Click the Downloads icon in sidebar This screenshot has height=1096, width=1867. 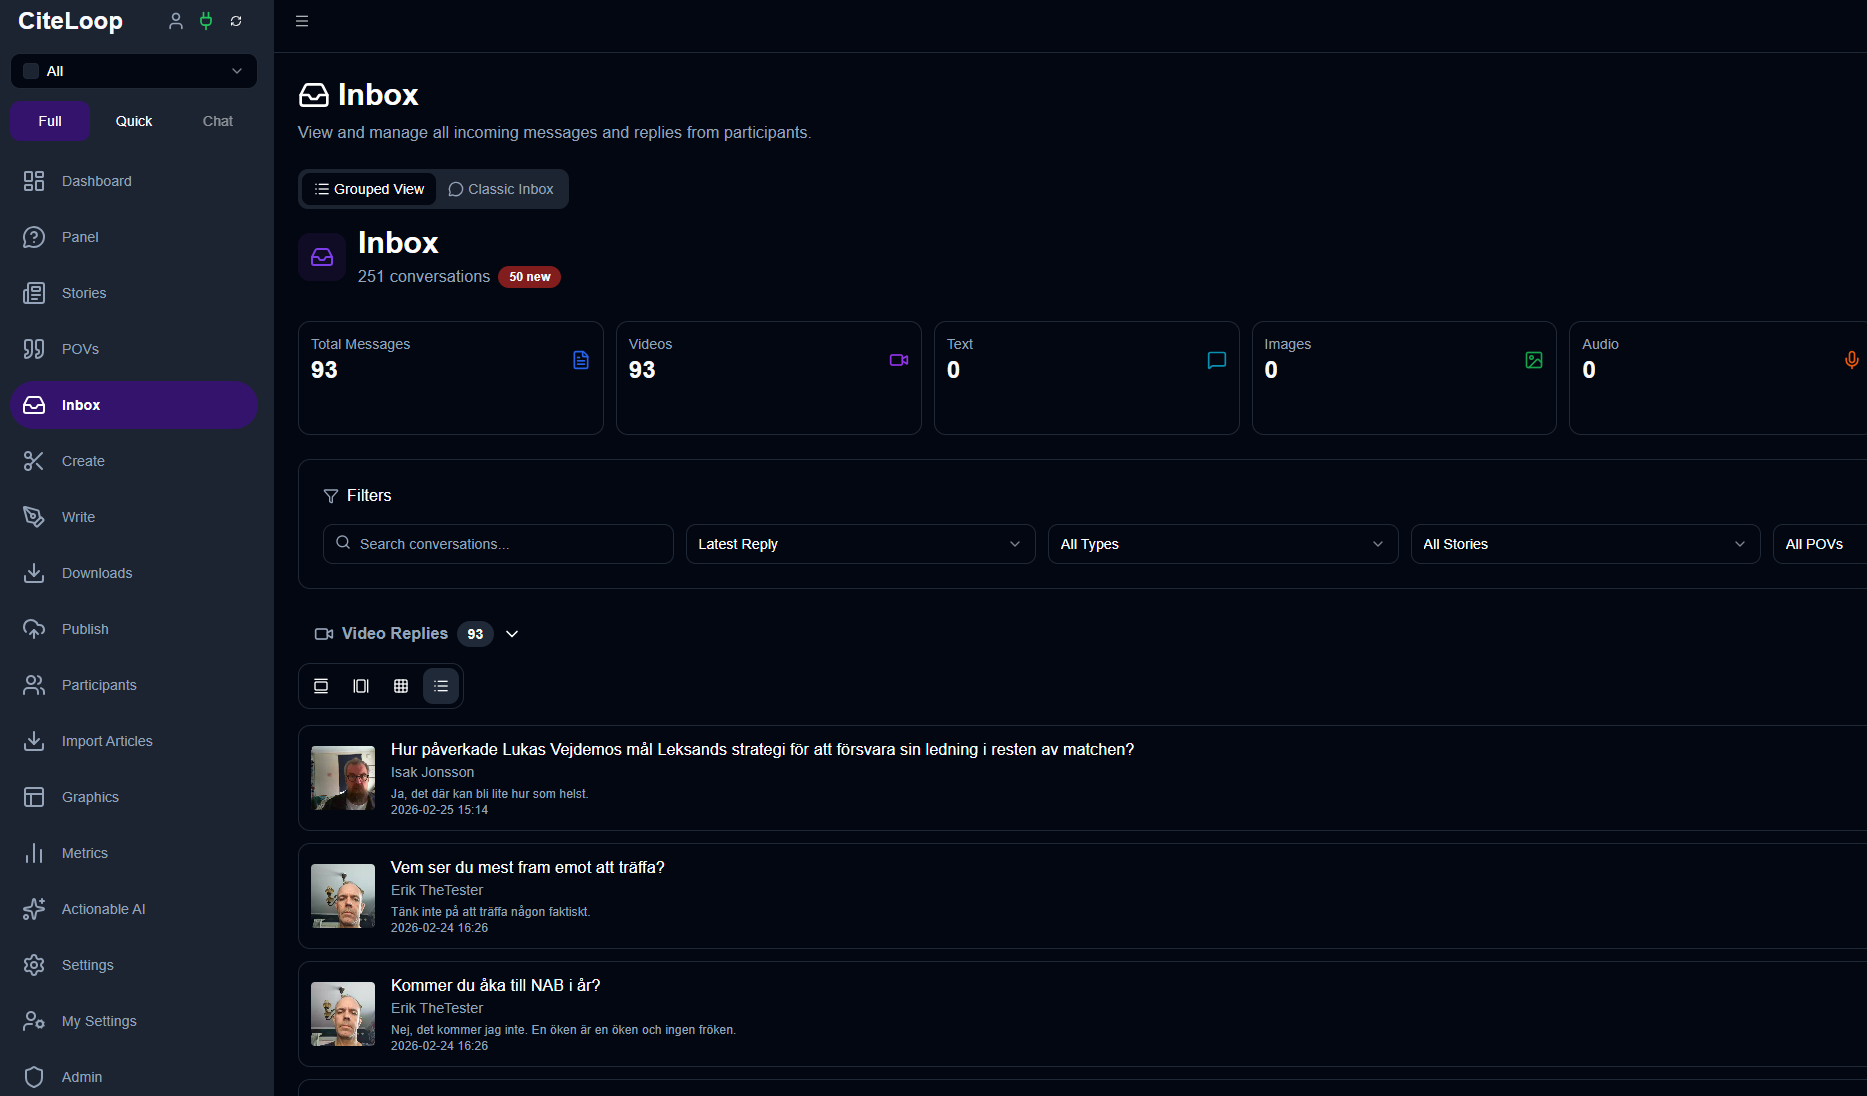34,573
